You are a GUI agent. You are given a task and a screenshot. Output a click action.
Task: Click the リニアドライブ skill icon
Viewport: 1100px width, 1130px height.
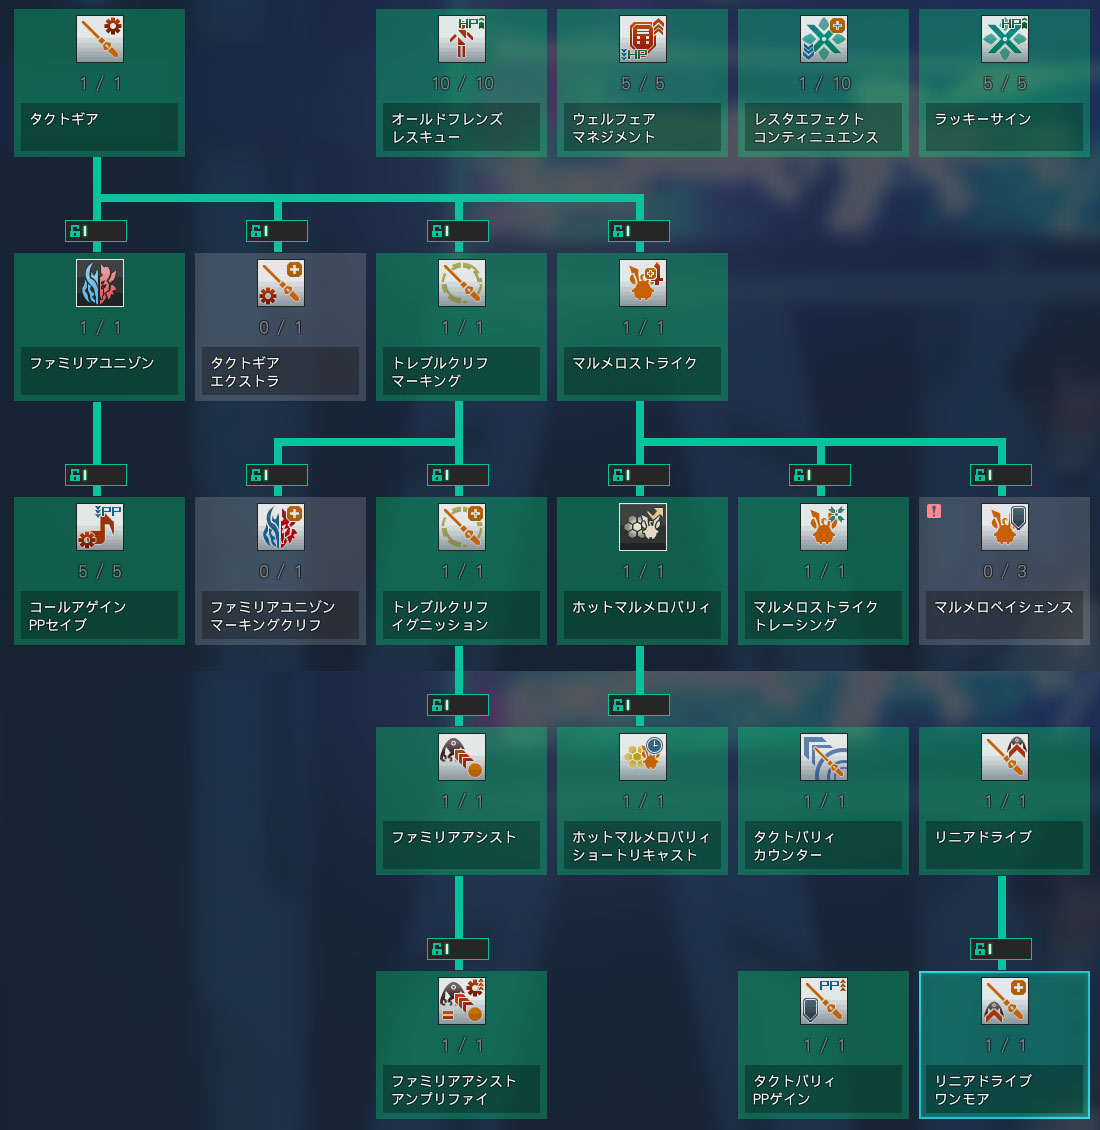pyautogui.click(x=1004, y=757)
